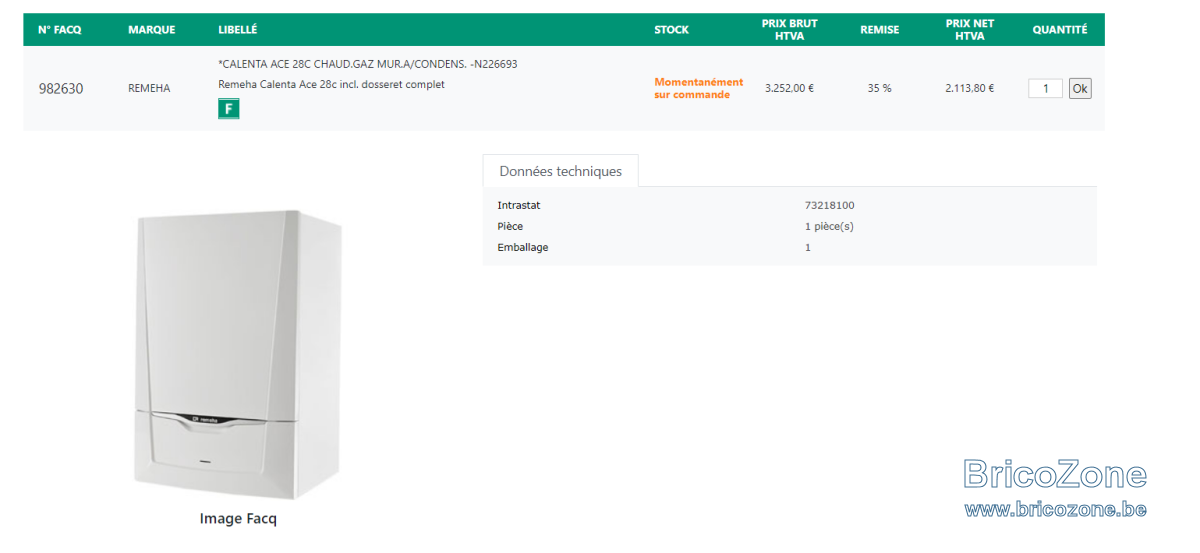Click the Emballage label
Image resolution: width=1200 pixels, height=553 pixels.
pyautogui.click(x=523, y=247)
